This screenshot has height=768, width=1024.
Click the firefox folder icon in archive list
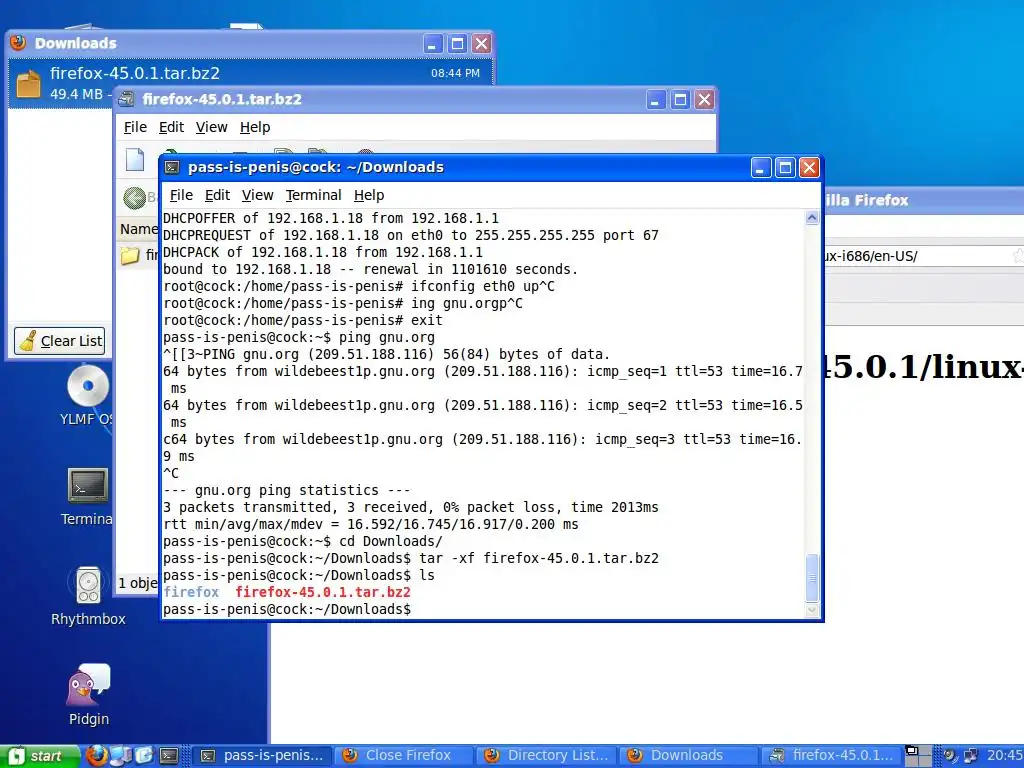click(130, 255)
